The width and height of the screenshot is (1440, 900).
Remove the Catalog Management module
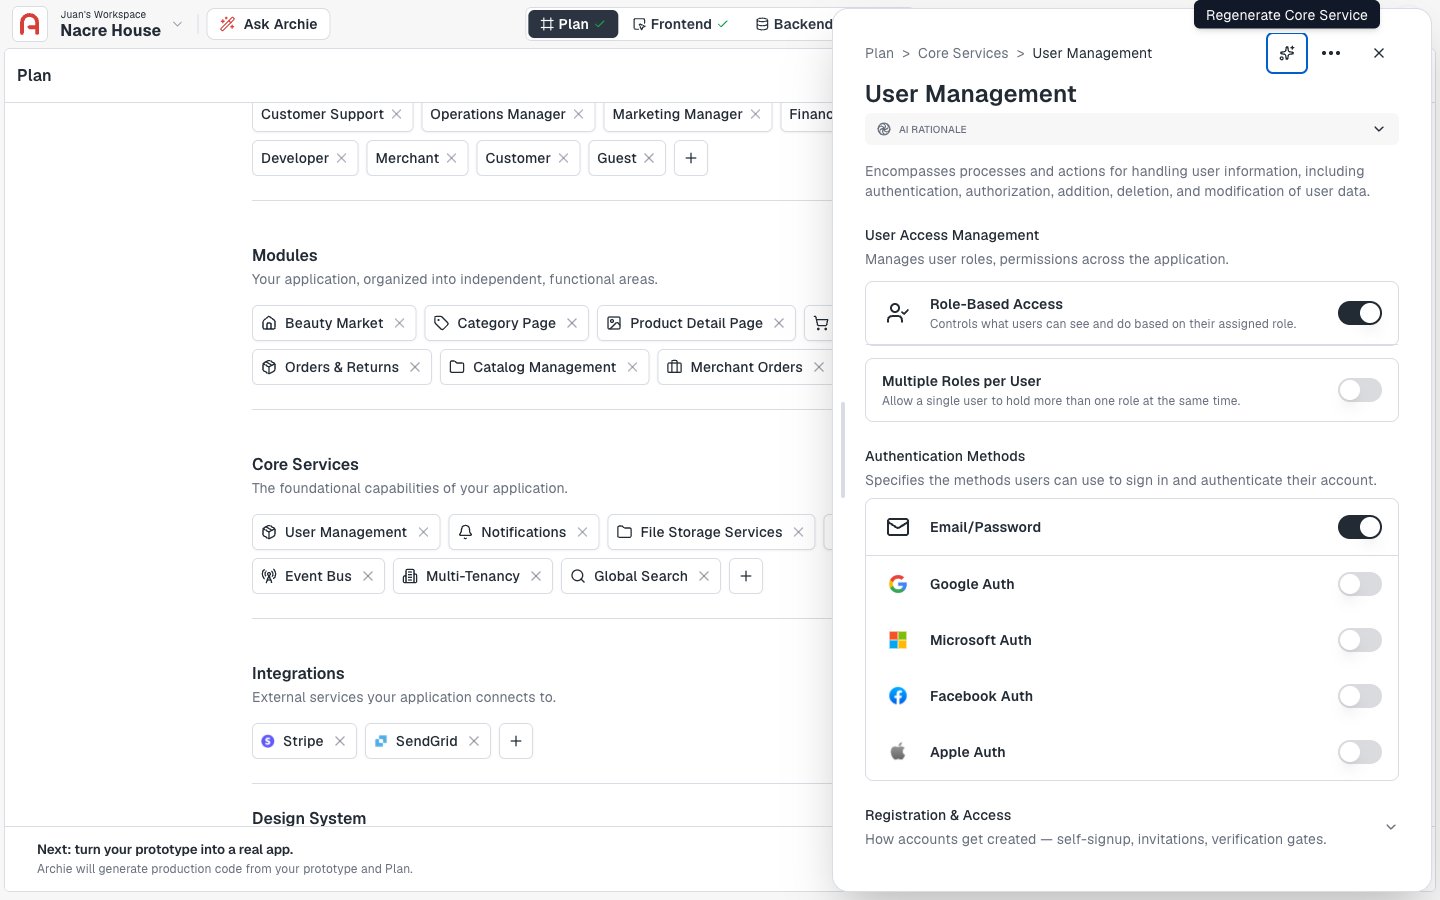[x=633, y=367]
